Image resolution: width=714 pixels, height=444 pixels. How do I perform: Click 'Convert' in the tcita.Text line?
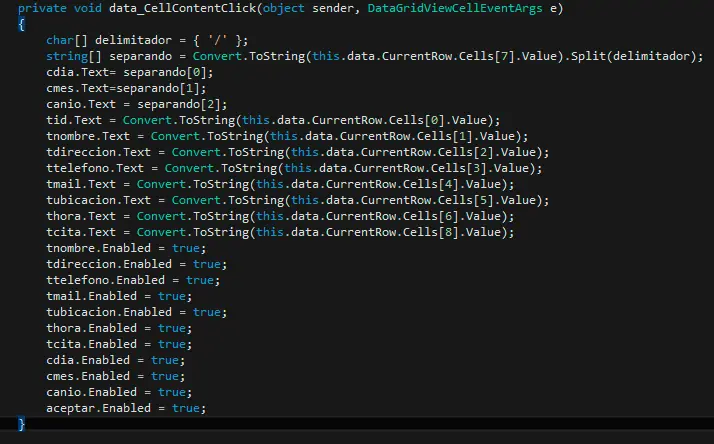(x=161, y=232)
